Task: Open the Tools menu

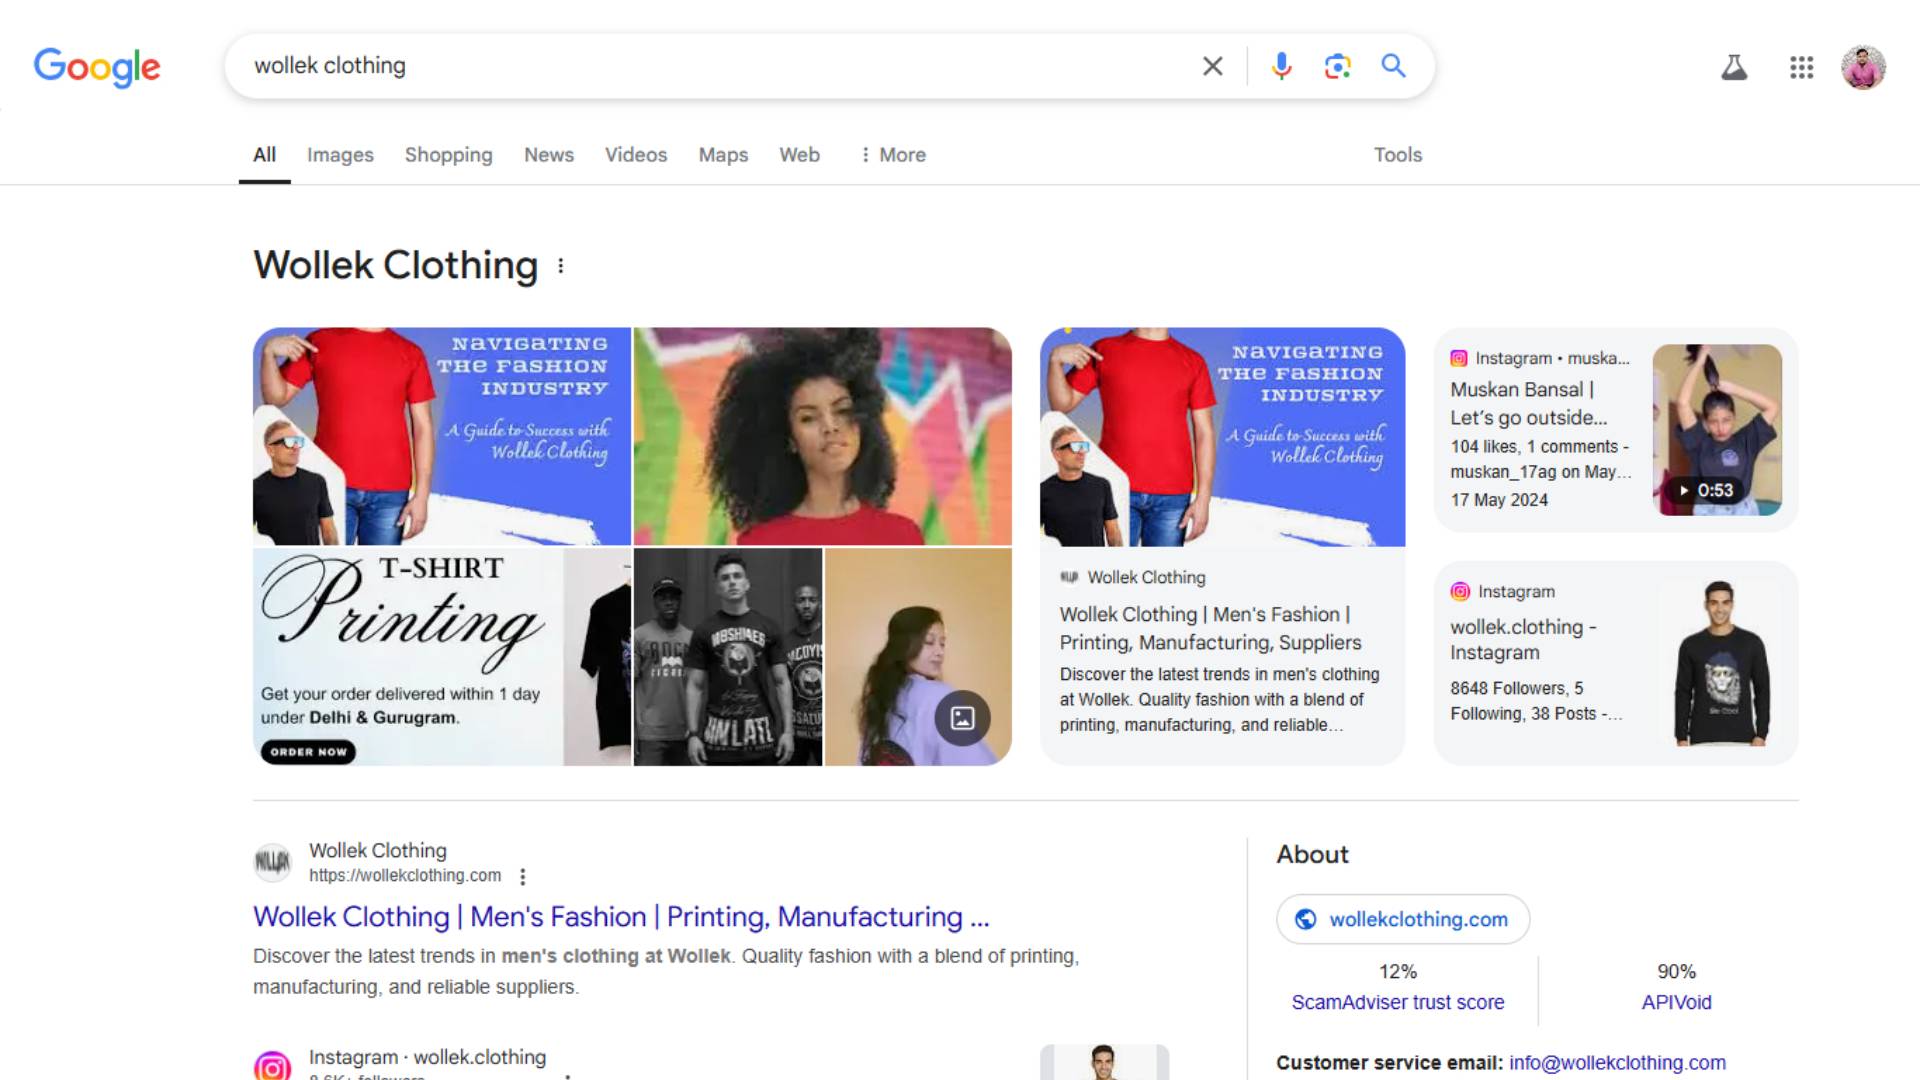Action: (1397, 155)
